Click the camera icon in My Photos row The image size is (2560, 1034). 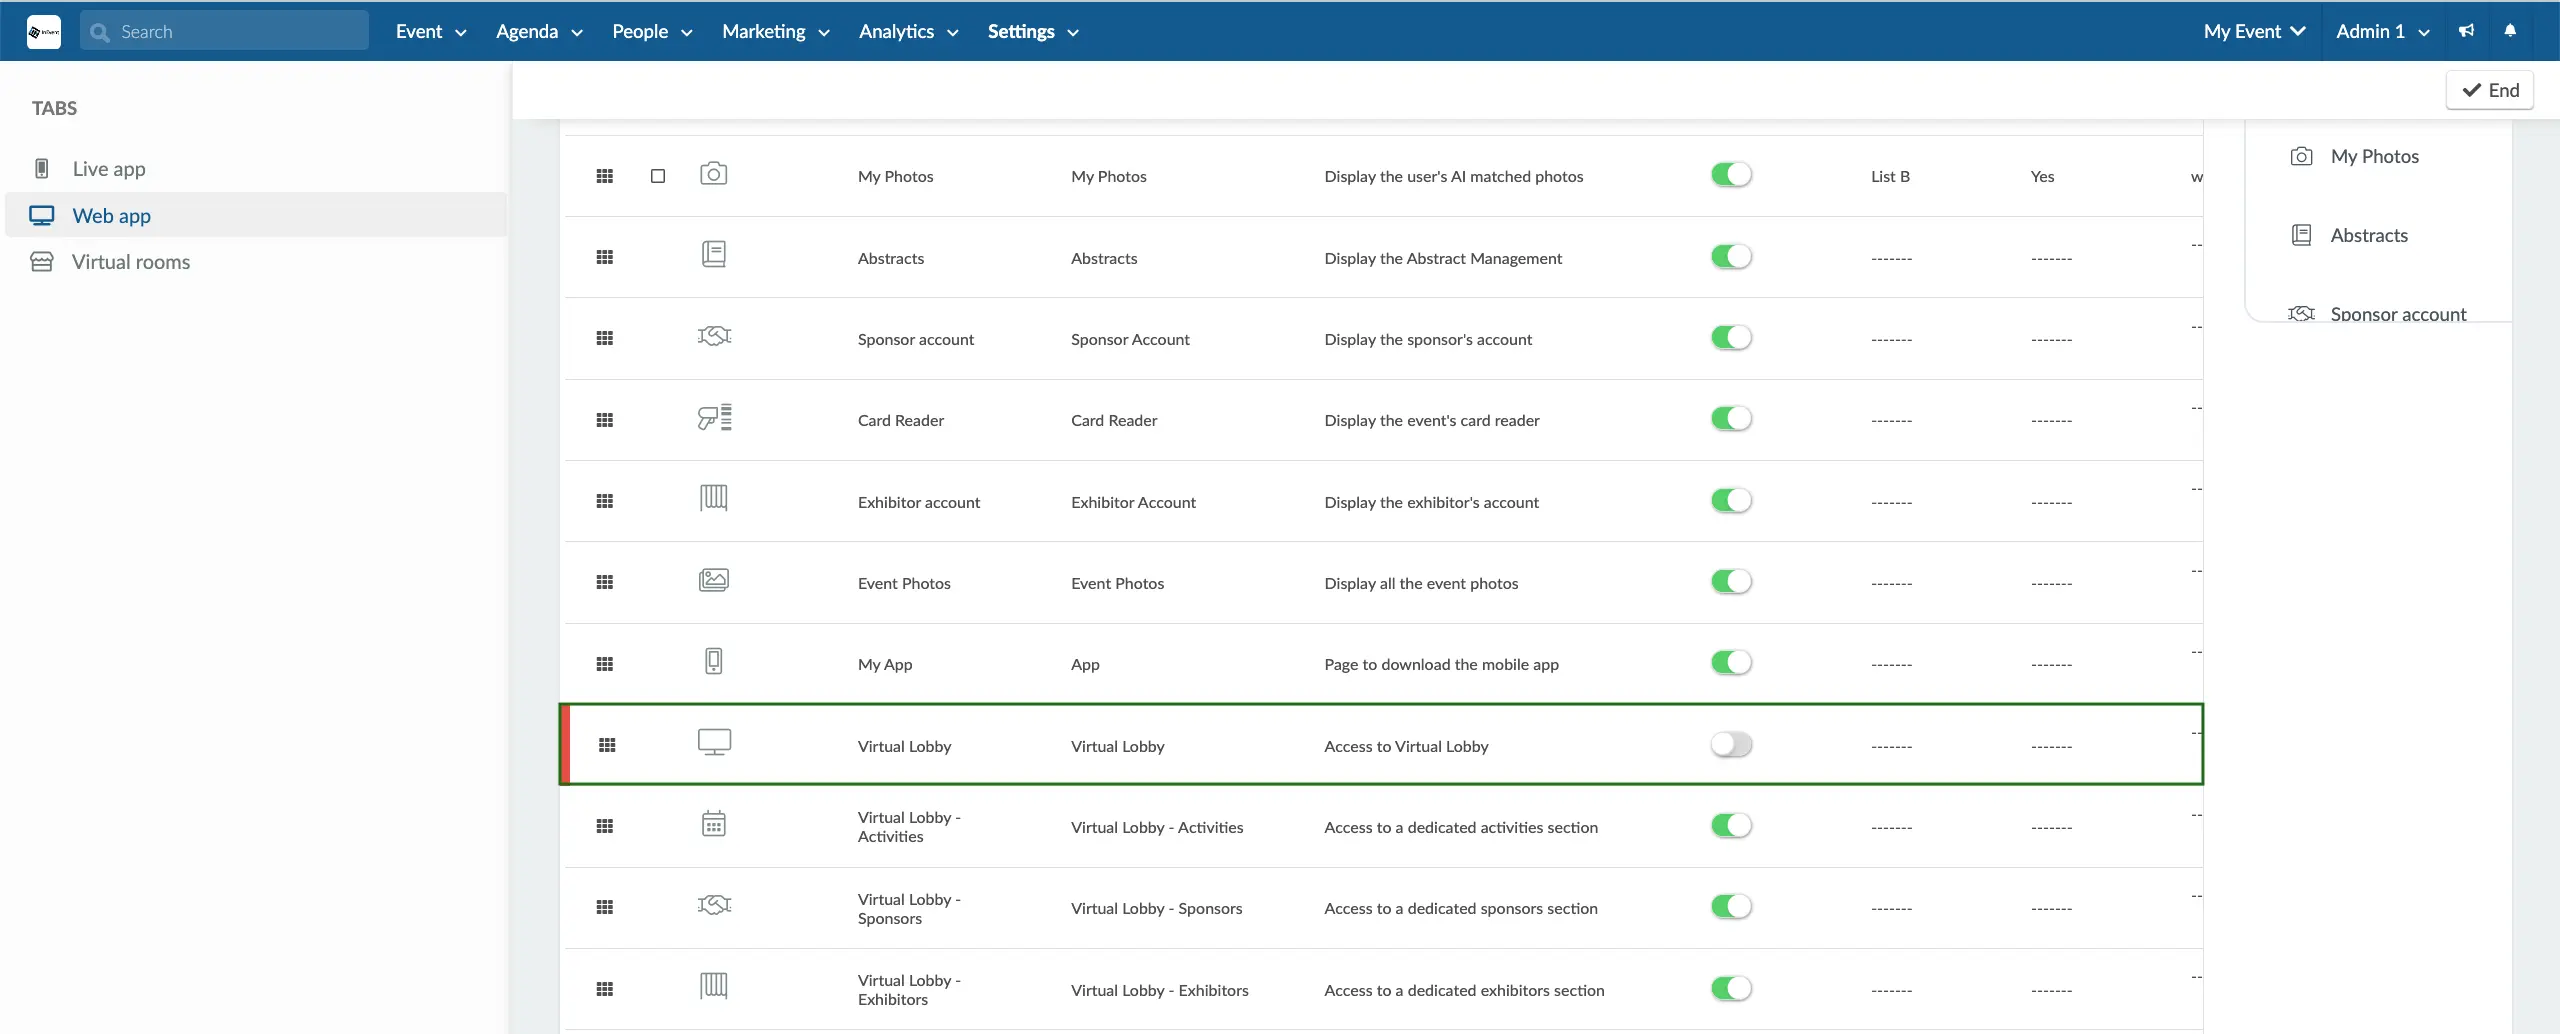tap(713, 174)
